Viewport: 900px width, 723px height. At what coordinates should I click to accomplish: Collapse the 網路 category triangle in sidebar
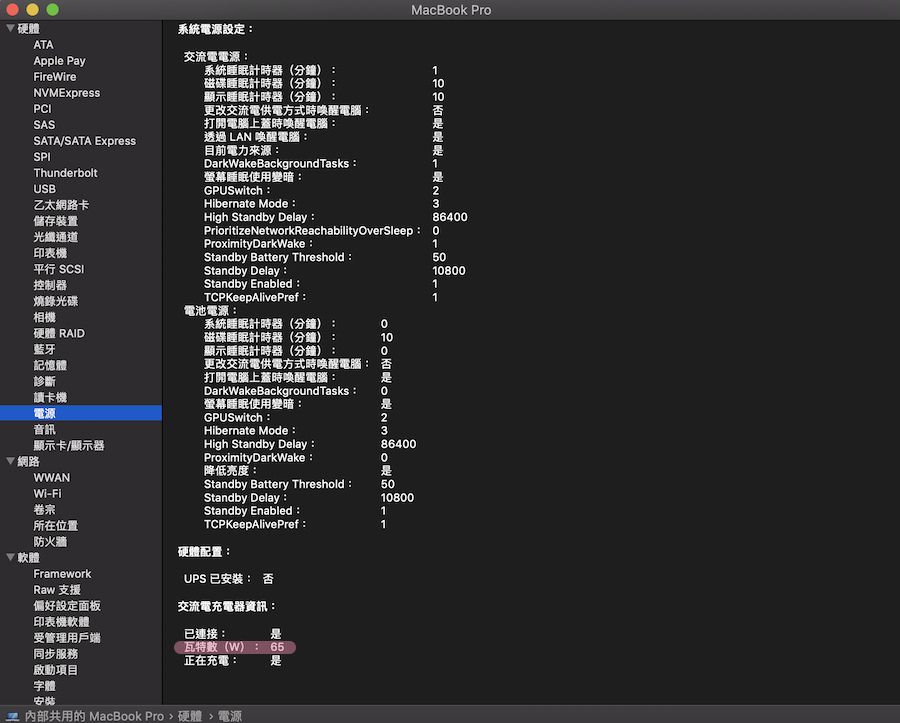tap(10, 461)
